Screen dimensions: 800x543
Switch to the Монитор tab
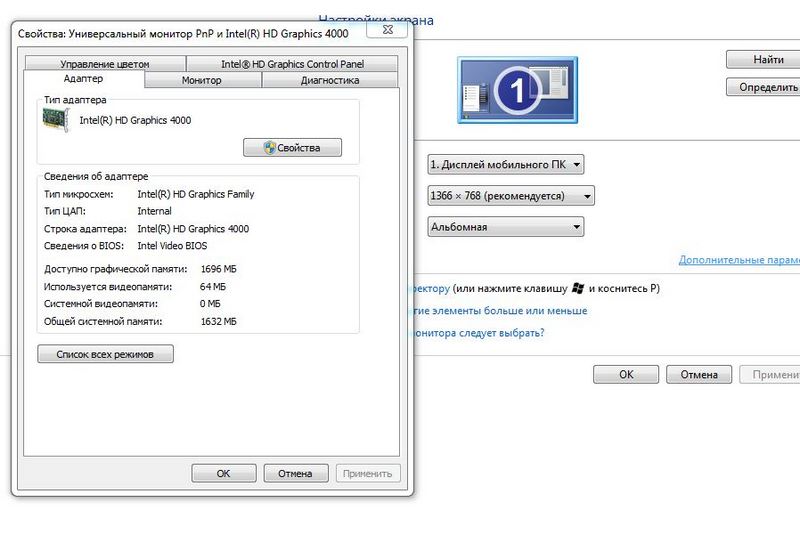tap(202, 80)
